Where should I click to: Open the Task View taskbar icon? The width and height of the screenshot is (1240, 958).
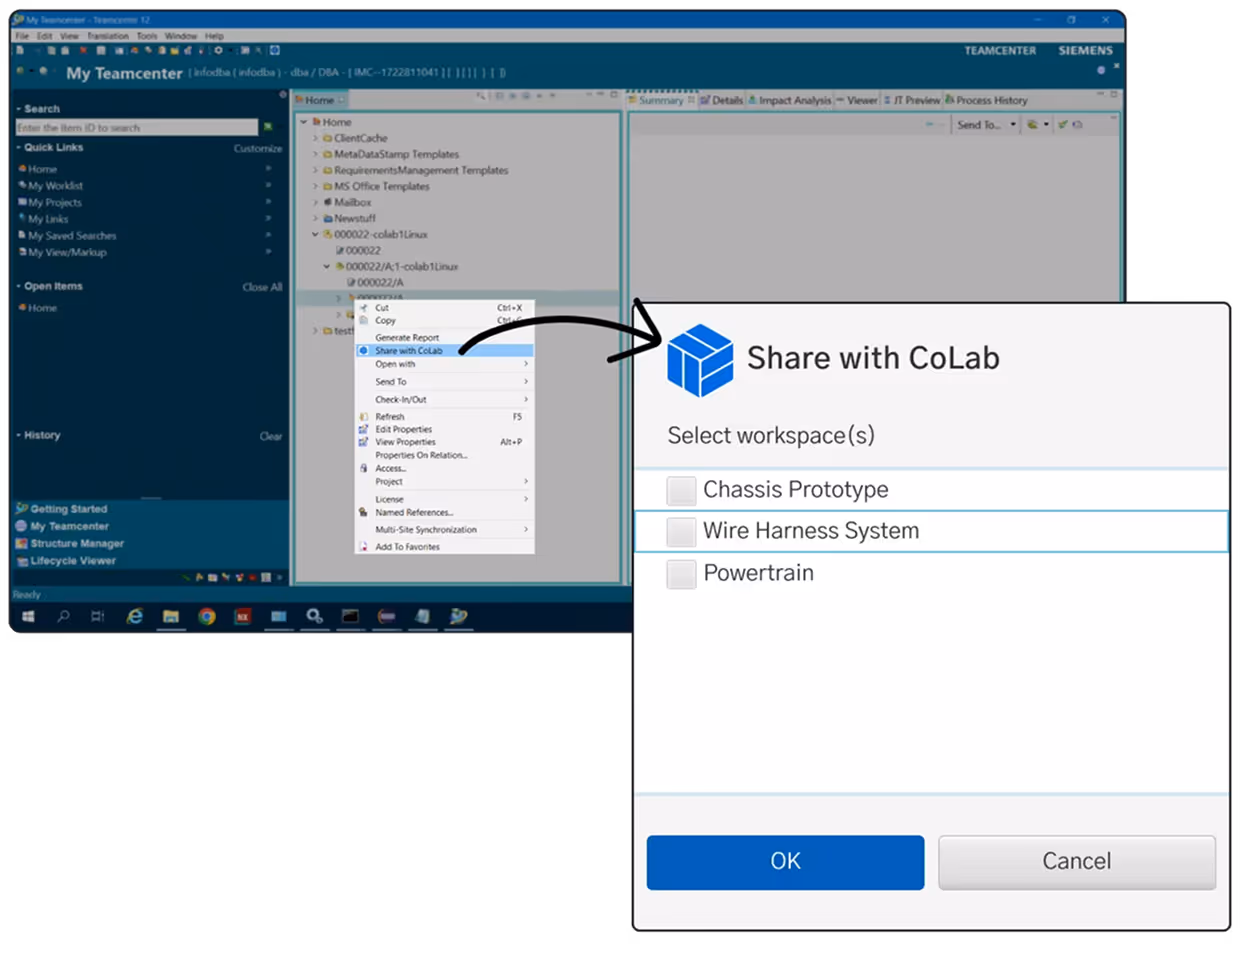[x=97, y=617]
